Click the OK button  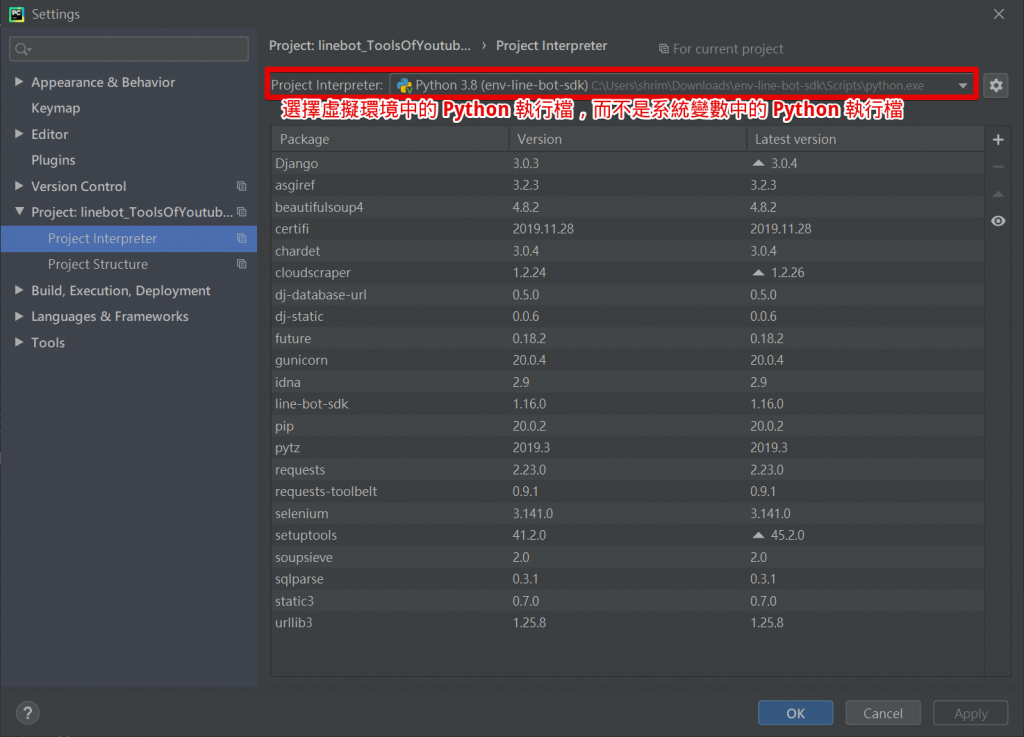795,713
